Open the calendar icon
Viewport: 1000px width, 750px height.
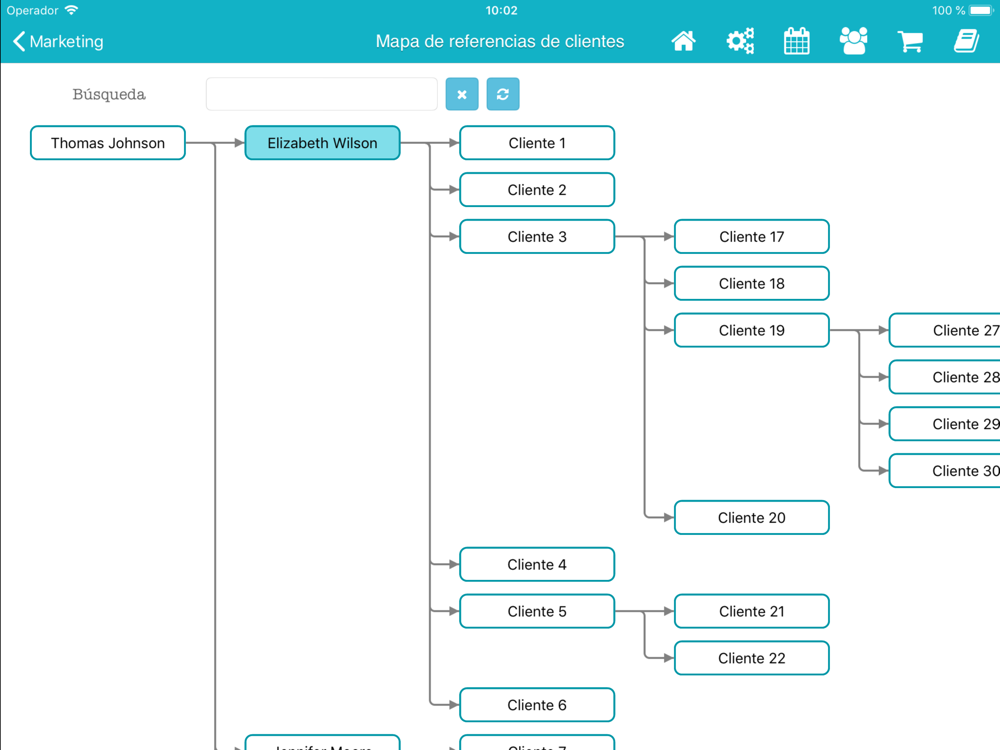click(797, 41)
